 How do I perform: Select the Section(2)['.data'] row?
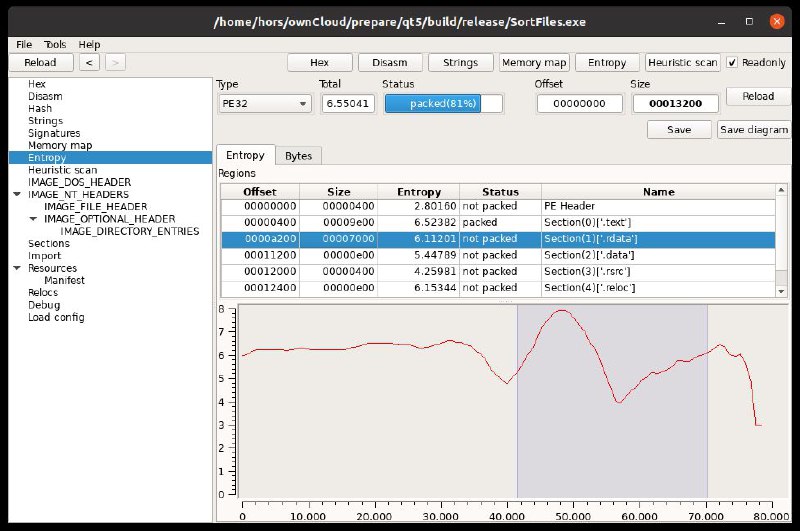pos(498,255)
